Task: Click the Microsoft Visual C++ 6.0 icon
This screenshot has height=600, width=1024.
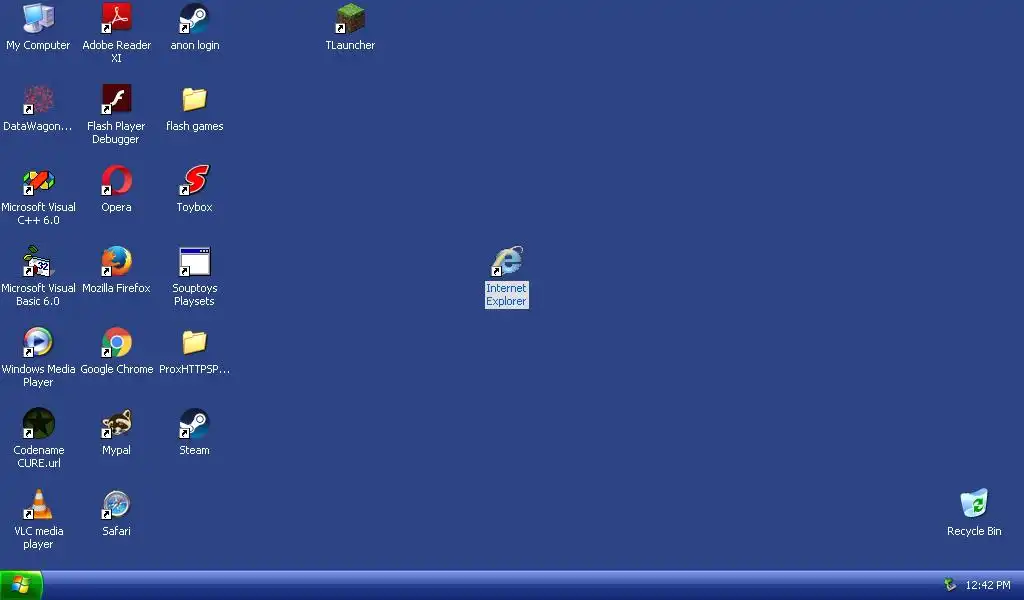Action: coord(38,180)
